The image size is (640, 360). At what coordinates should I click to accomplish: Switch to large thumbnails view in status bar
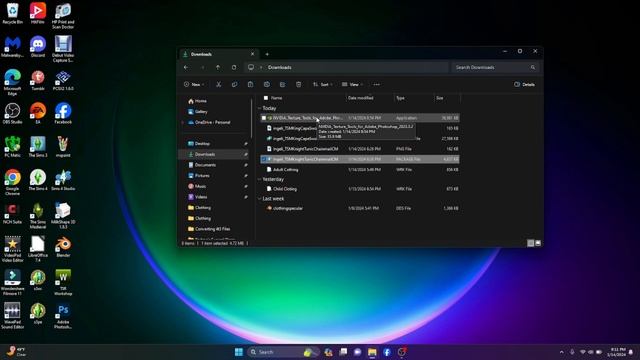(x=538, y=243)
